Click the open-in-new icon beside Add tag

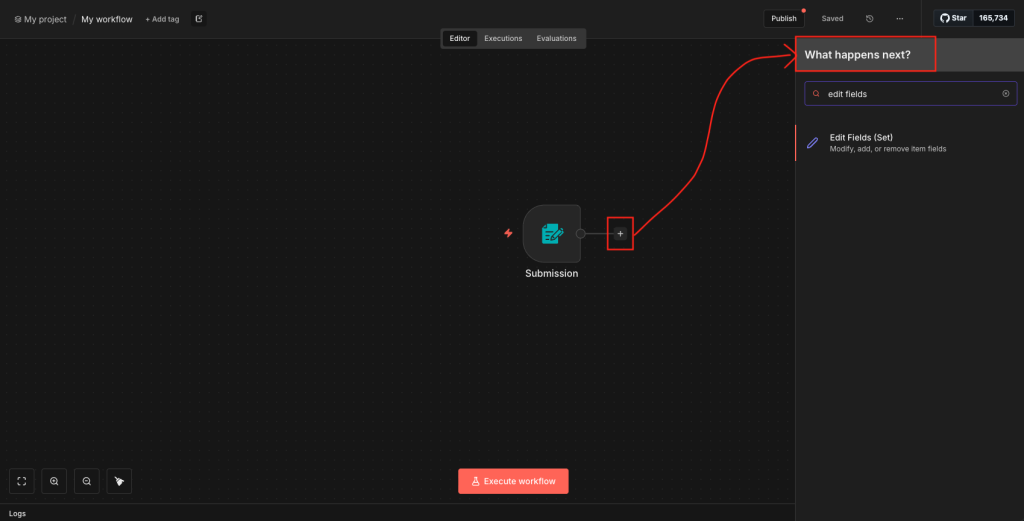[x=198, y=18]
